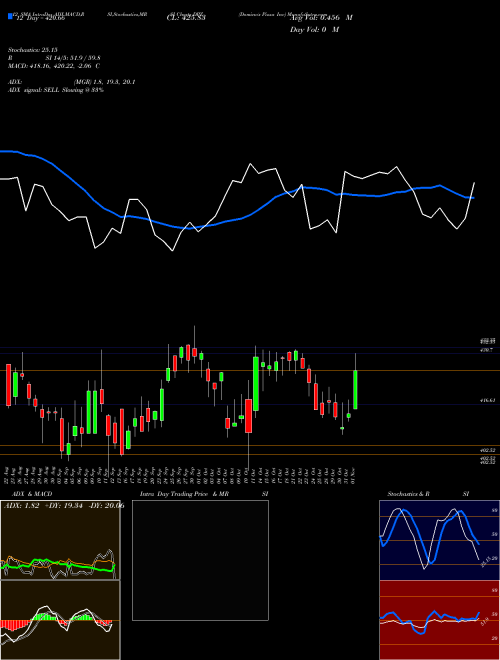The image size is (500, 660).
Task: Select the MACD: 418.16, 420.22 values line
Action: (54, 66)
